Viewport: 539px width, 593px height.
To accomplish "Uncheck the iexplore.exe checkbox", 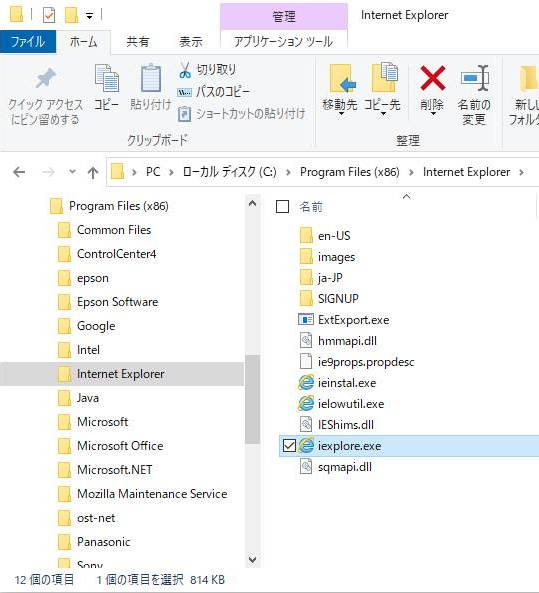I will [x=289, y=446].
